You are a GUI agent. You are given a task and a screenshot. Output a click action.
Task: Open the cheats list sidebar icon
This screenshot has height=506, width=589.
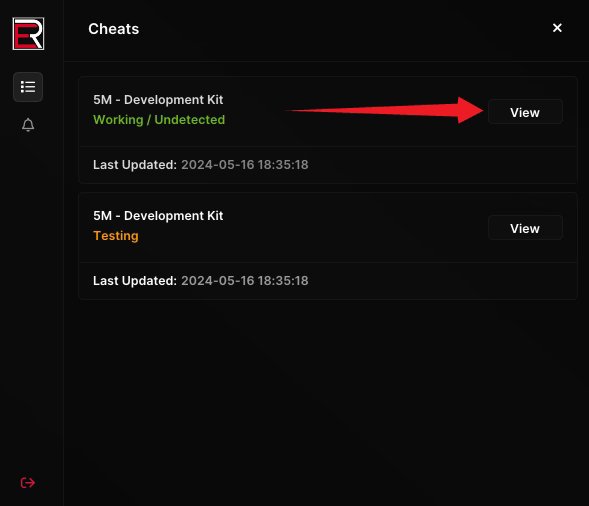[28, 87]
